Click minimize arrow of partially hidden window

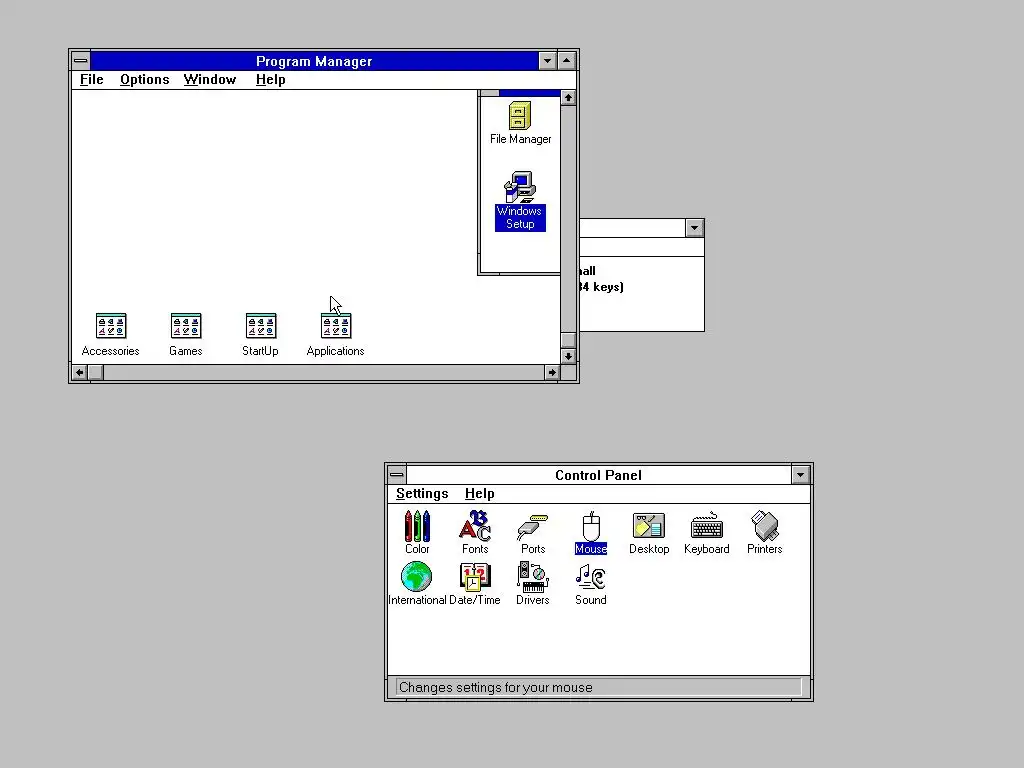694,228
